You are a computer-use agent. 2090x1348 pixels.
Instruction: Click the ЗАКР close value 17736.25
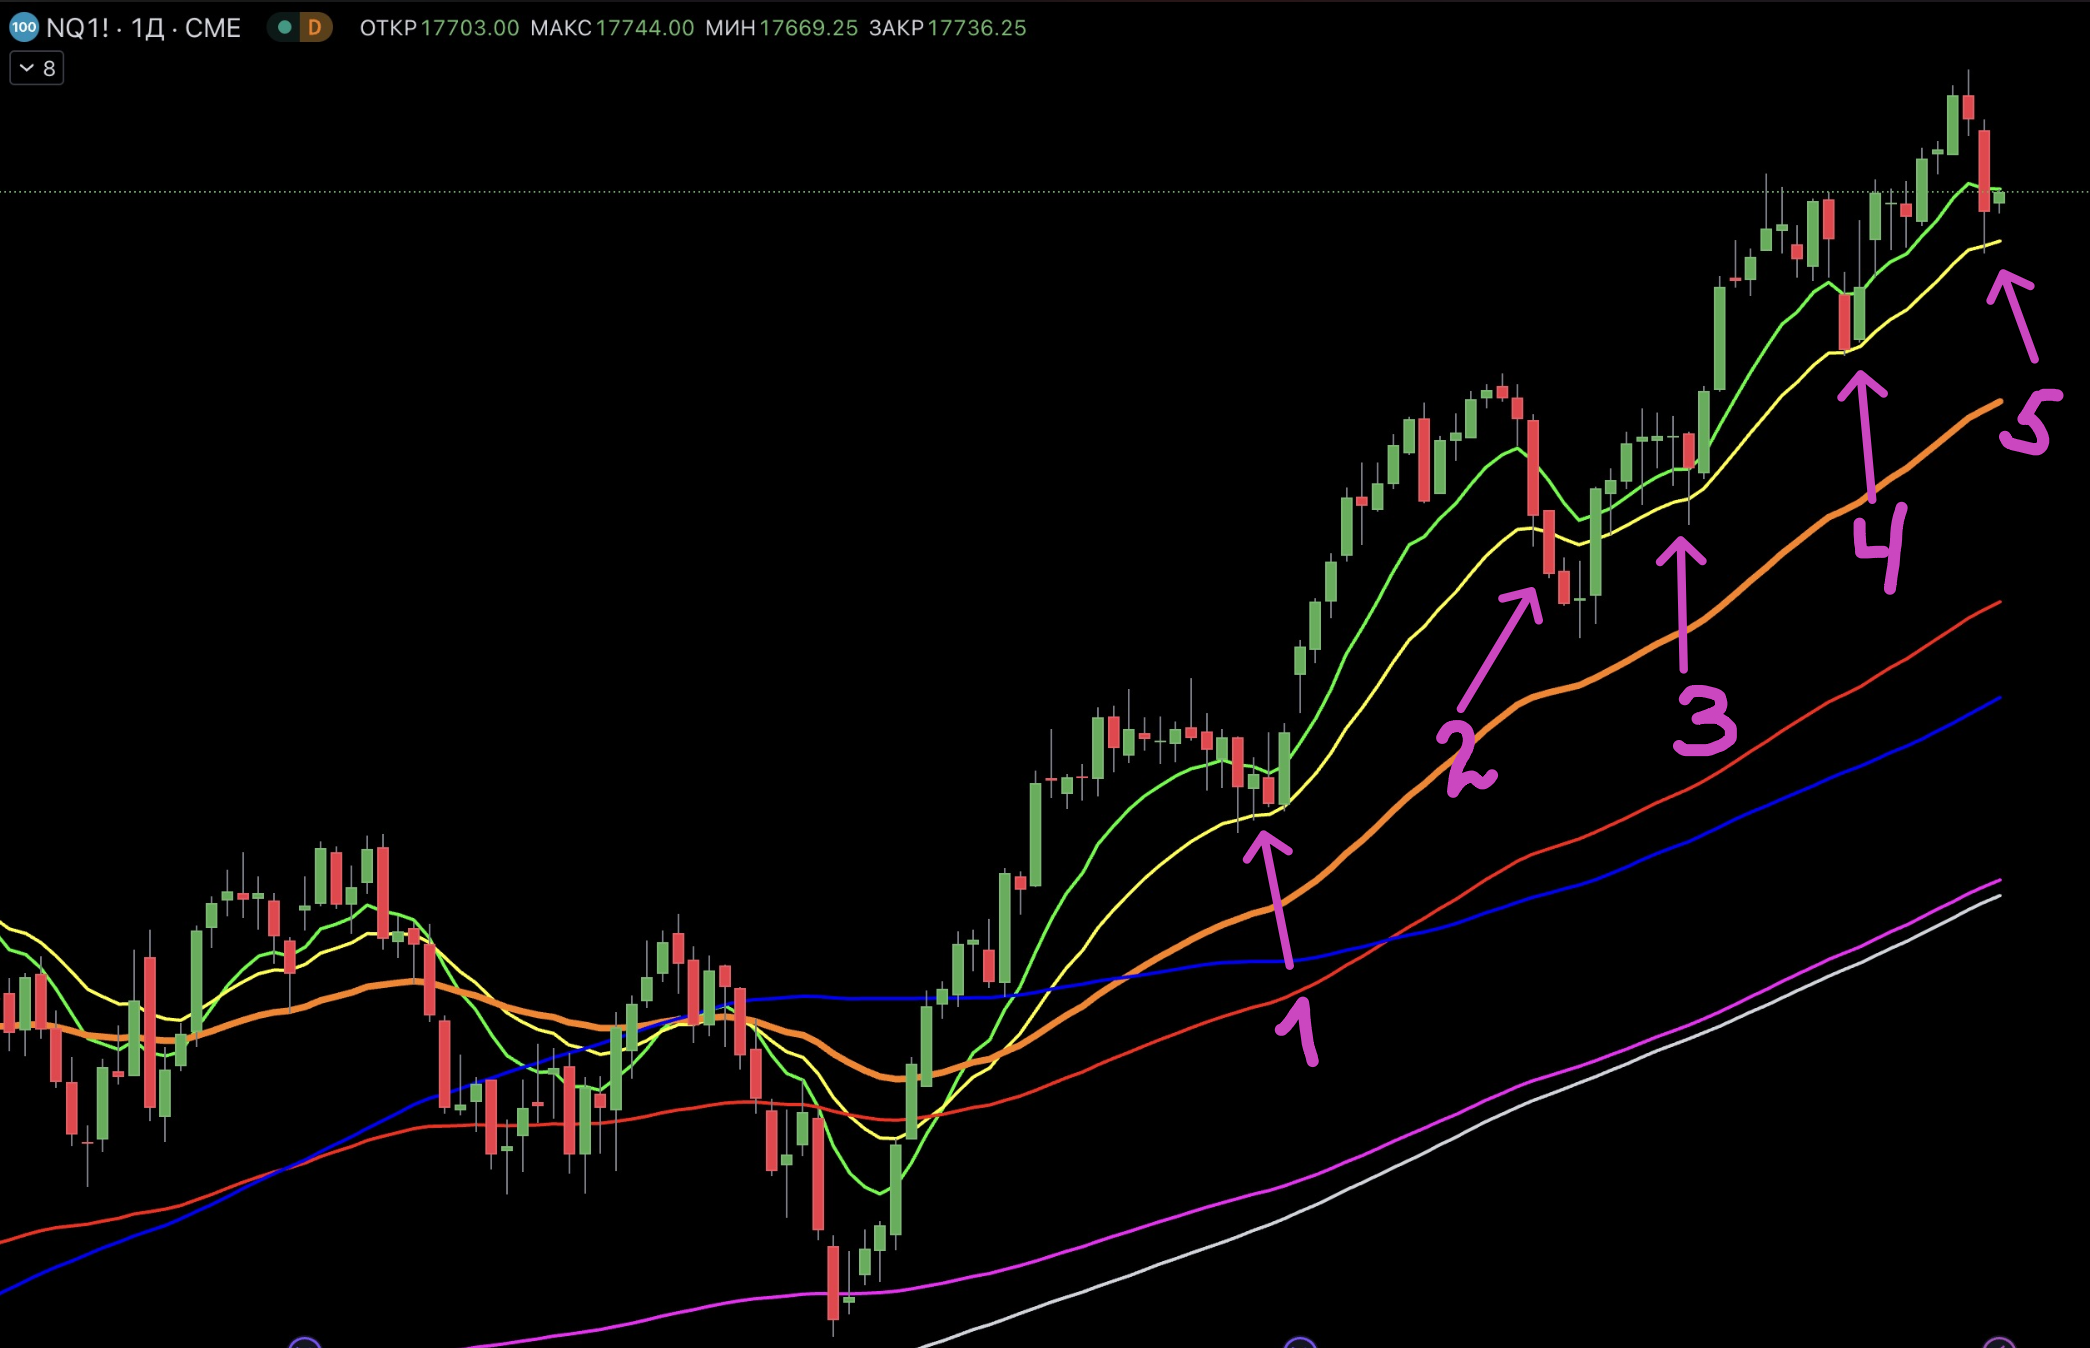click(976, 27)
